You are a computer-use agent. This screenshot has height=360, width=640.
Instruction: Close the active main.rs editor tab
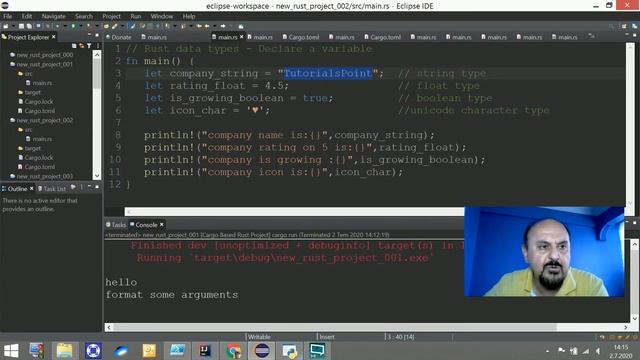pos(242,37)
